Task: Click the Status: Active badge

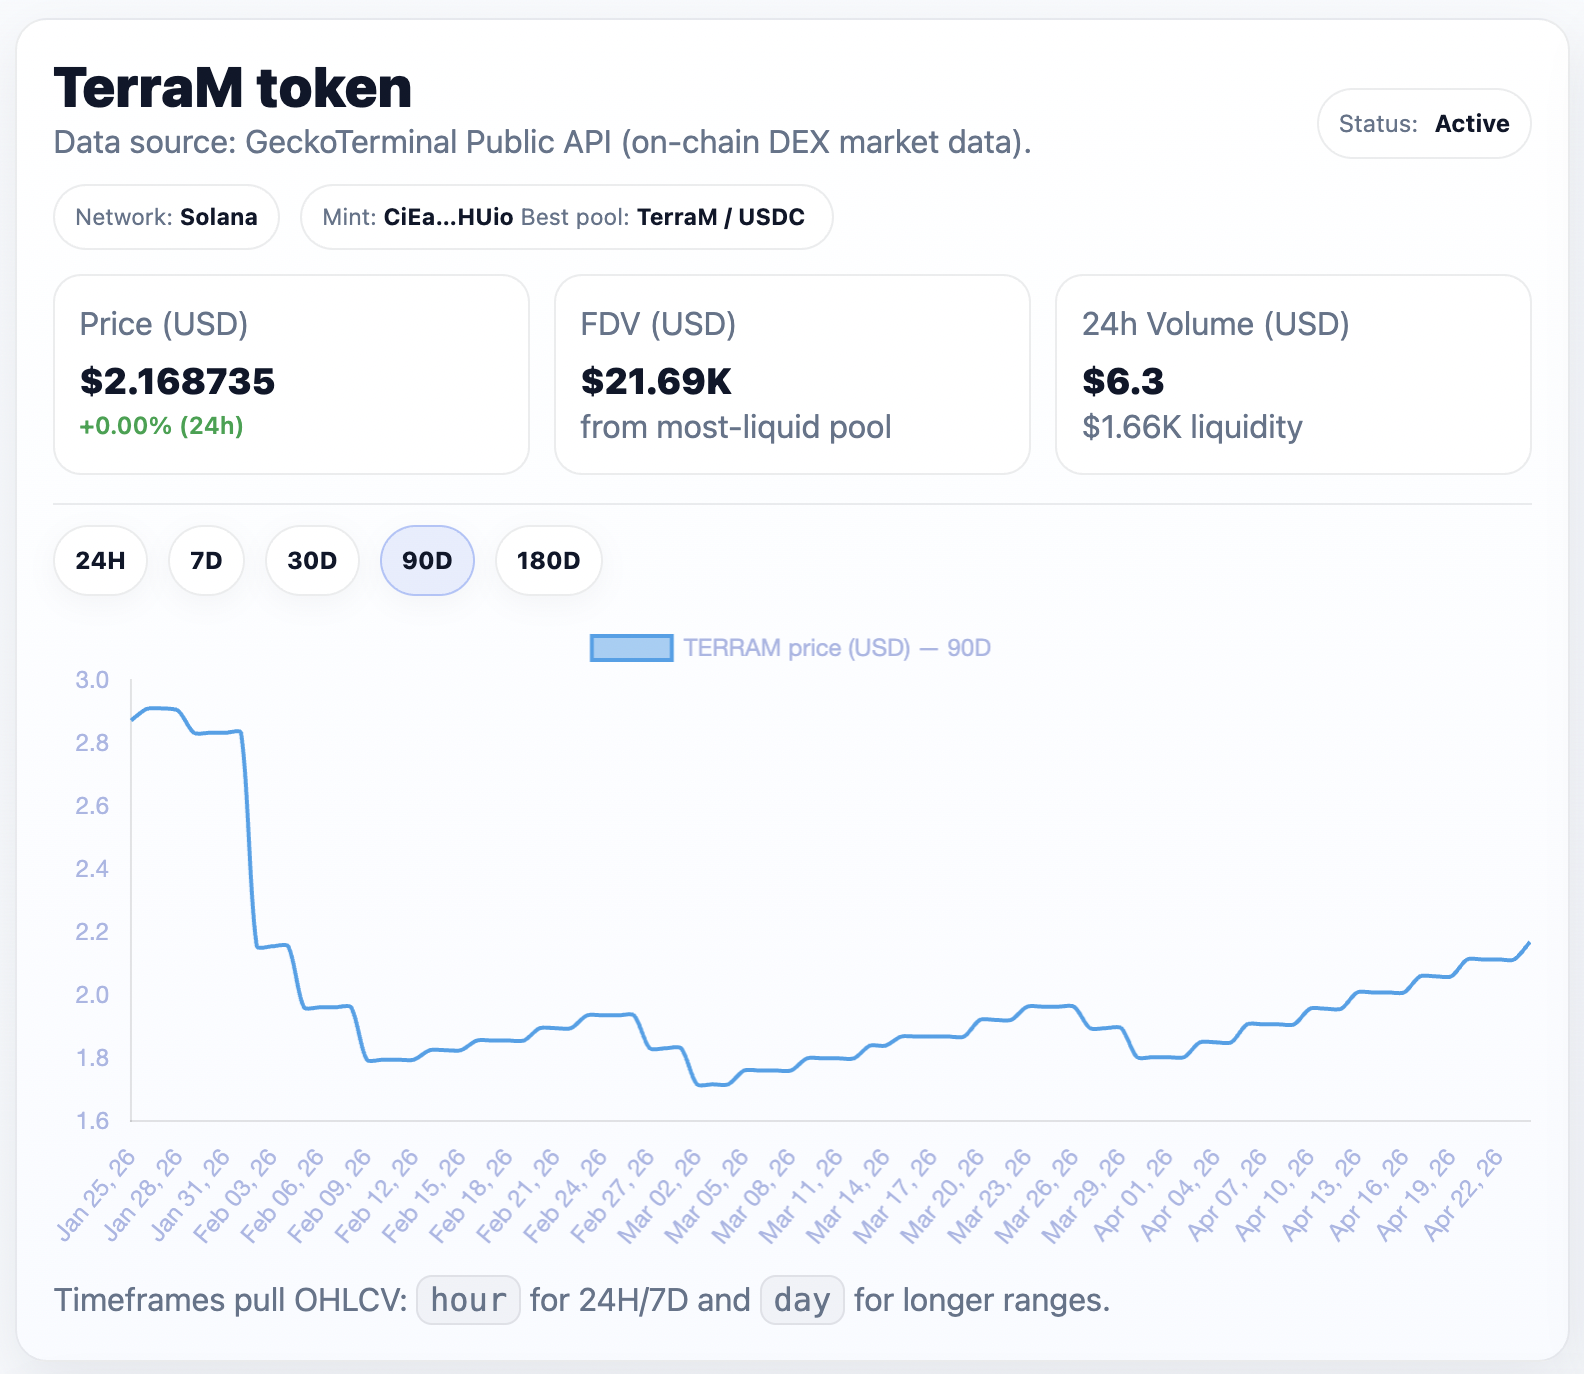Action: pos(1423,124)
